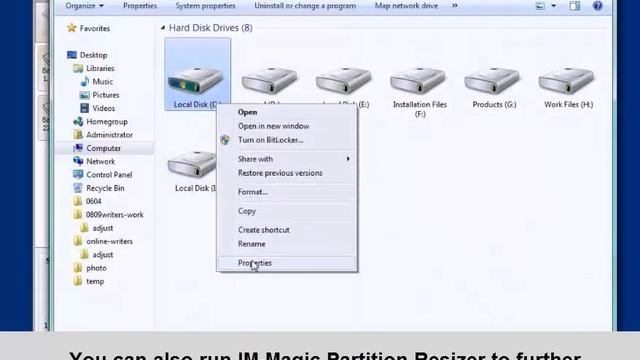Toggle the preview pane icon
Viewport: 640px width, 360px height.
pos(575,6)
